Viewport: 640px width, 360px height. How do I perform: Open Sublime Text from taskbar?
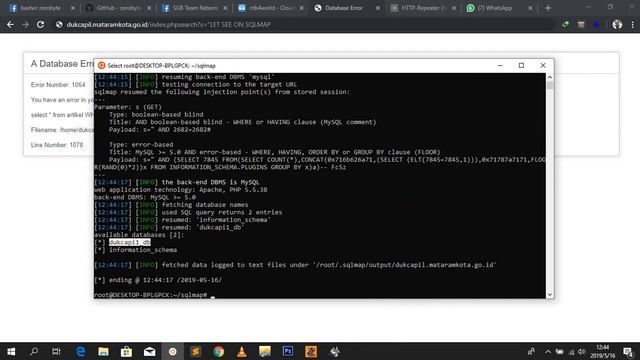click(196, 351)
